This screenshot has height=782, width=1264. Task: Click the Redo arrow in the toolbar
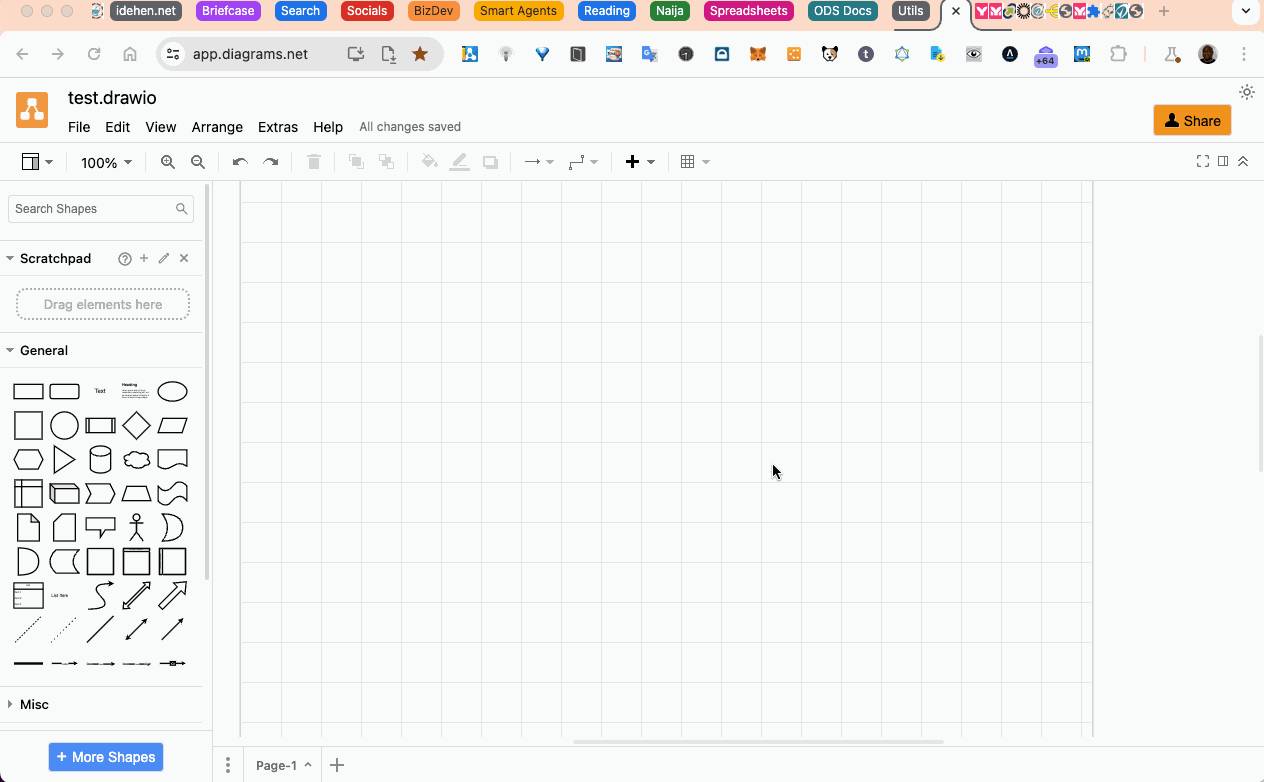(270, 161)
